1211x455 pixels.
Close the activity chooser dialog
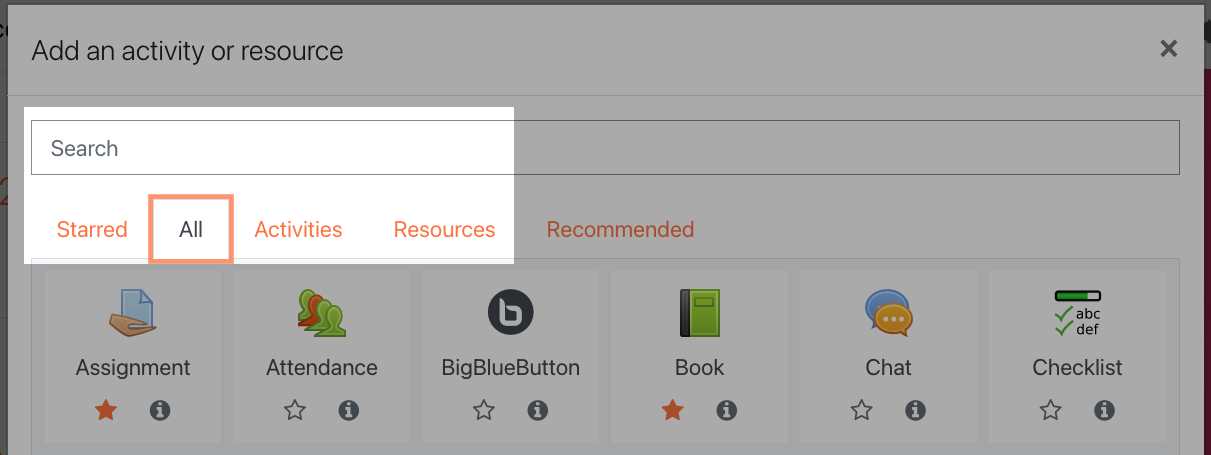click(x=1168, y=48)
